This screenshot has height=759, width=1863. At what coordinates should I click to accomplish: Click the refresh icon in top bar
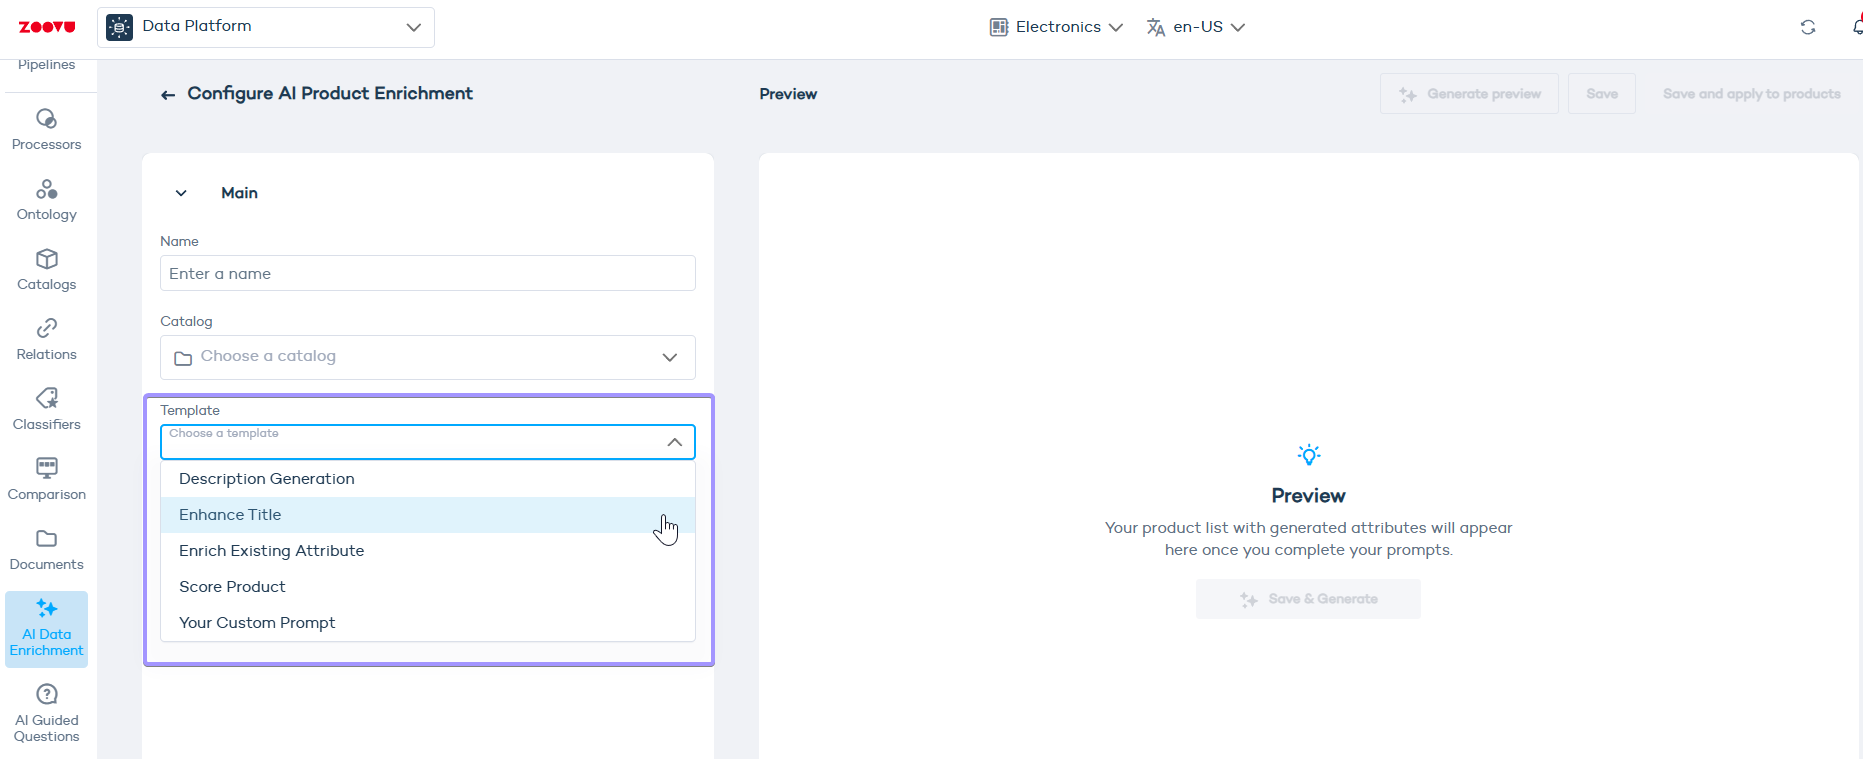point(1808,27)
